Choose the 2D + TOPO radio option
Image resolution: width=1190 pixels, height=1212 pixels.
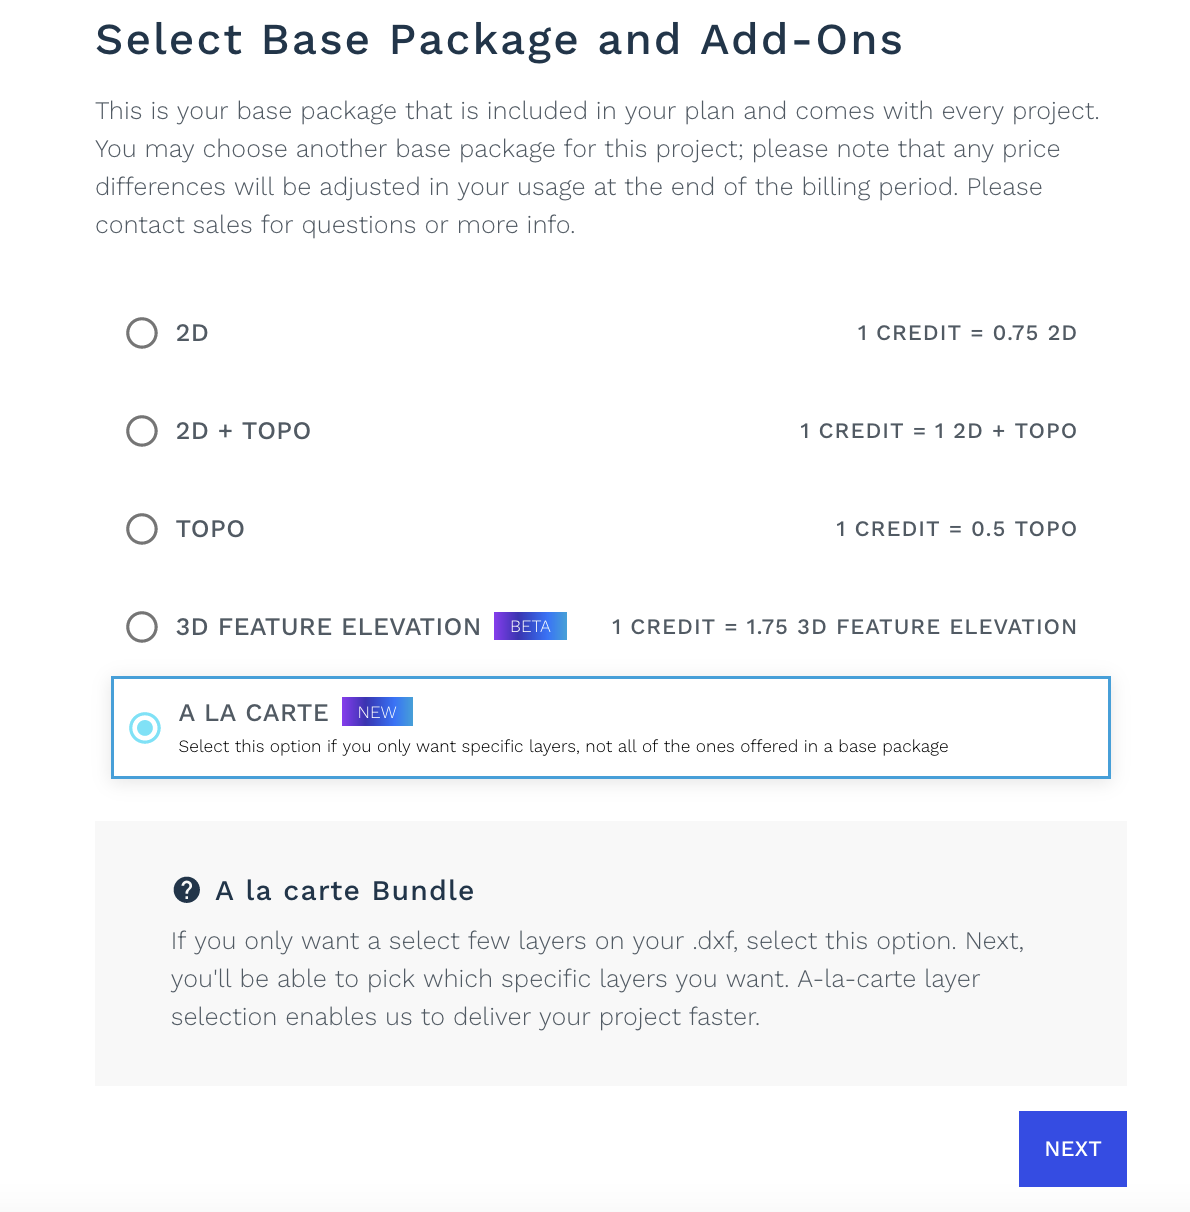click(142, 431)
